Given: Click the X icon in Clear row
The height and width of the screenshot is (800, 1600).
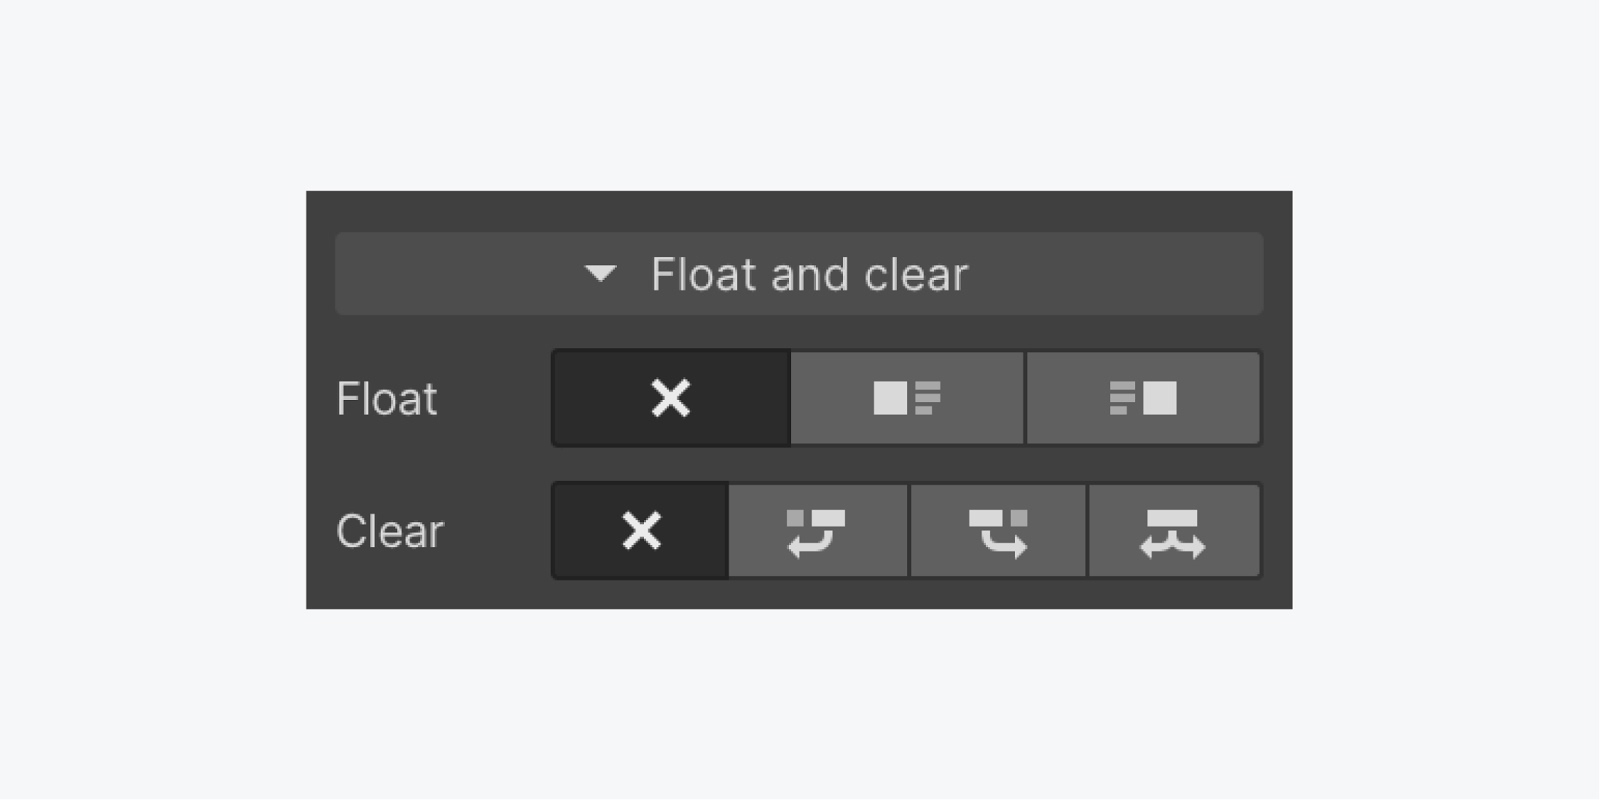Looking at the screenshot, I should (641, 531).
